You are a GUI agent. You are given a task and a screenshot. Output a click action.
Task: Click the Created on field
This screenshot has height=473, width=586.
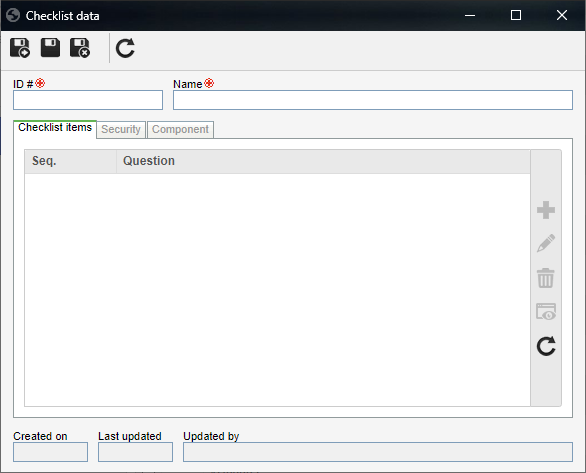(x=50, y=452)
